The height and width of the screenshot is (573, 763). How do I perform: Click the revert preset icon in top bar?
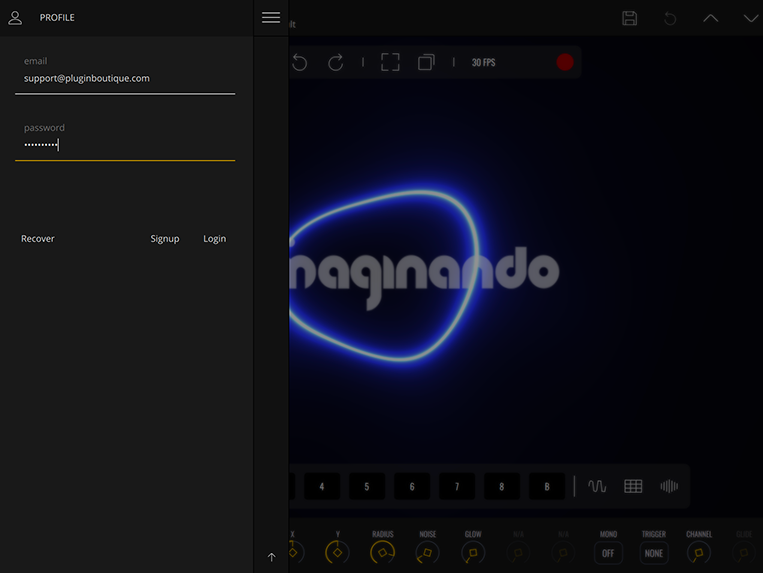coord(670,18)
